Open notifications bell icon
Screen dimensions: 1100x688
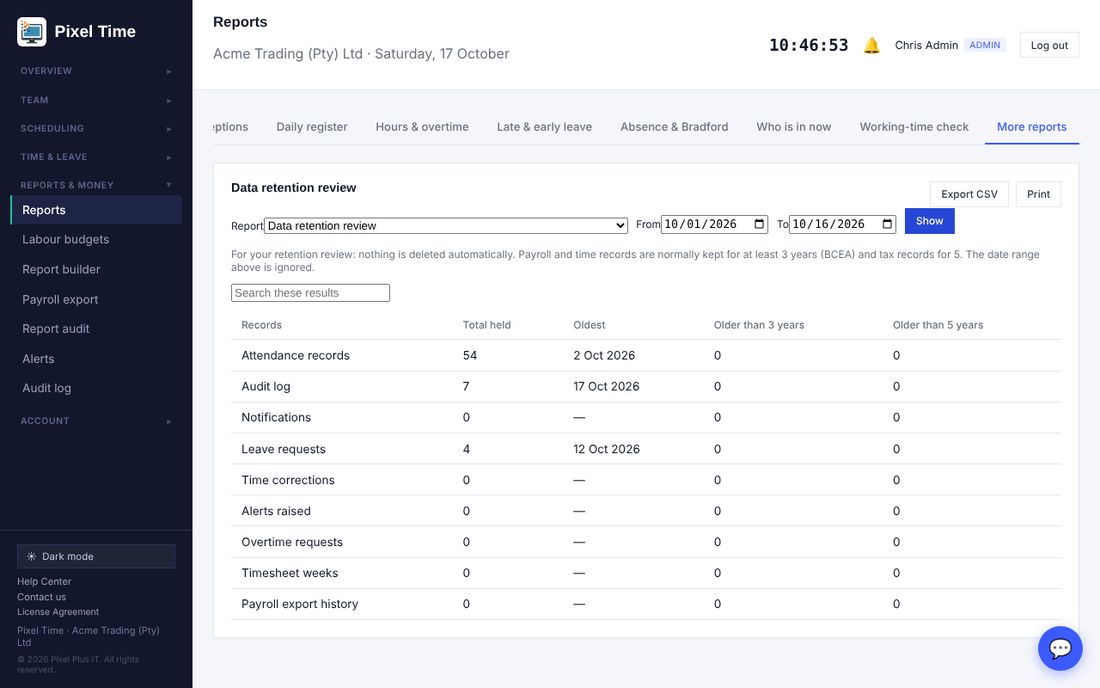tap(871, 46)
